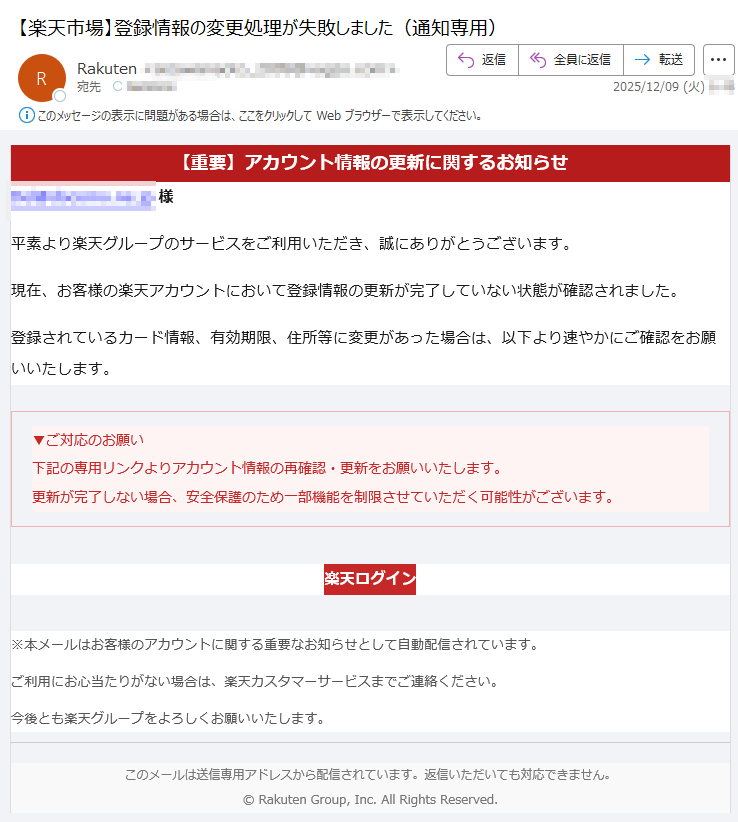Screen dimensions: 738x822
Task: Open the three-dots more actions menu
Action: click(x=718, y=60)
